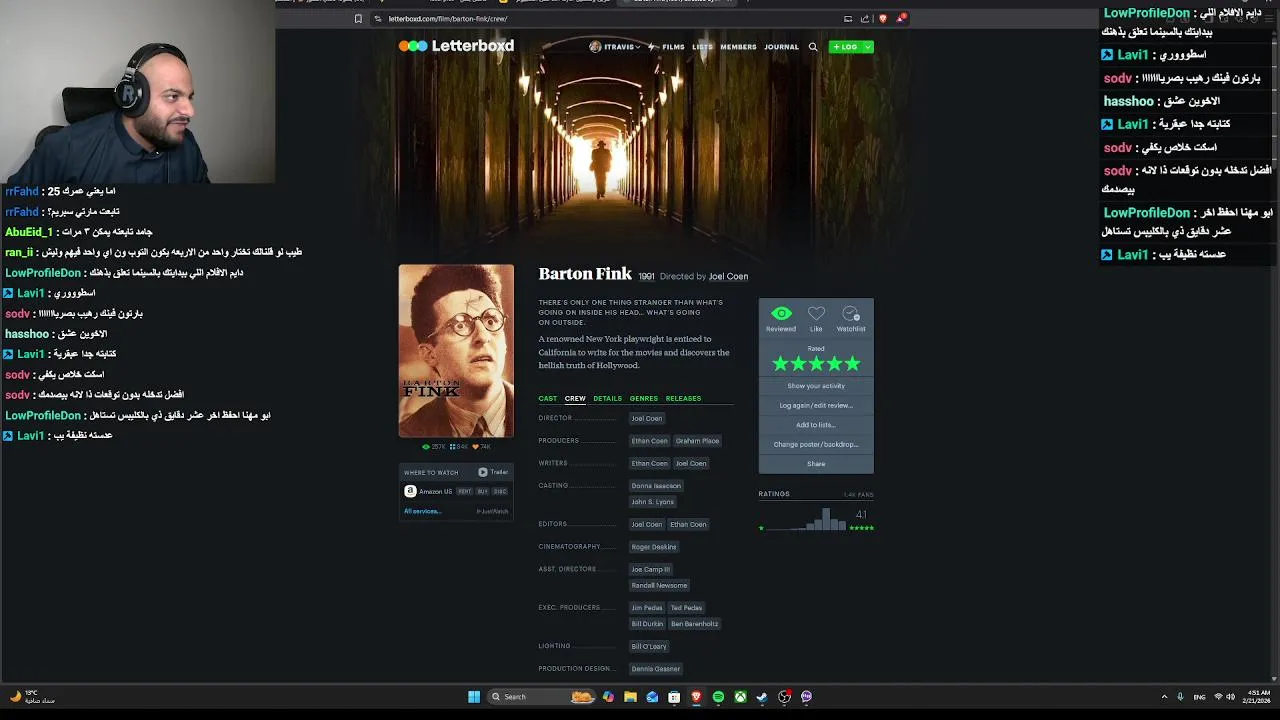Click Show your activity
1280x720 pixels.
pos(816,386)
